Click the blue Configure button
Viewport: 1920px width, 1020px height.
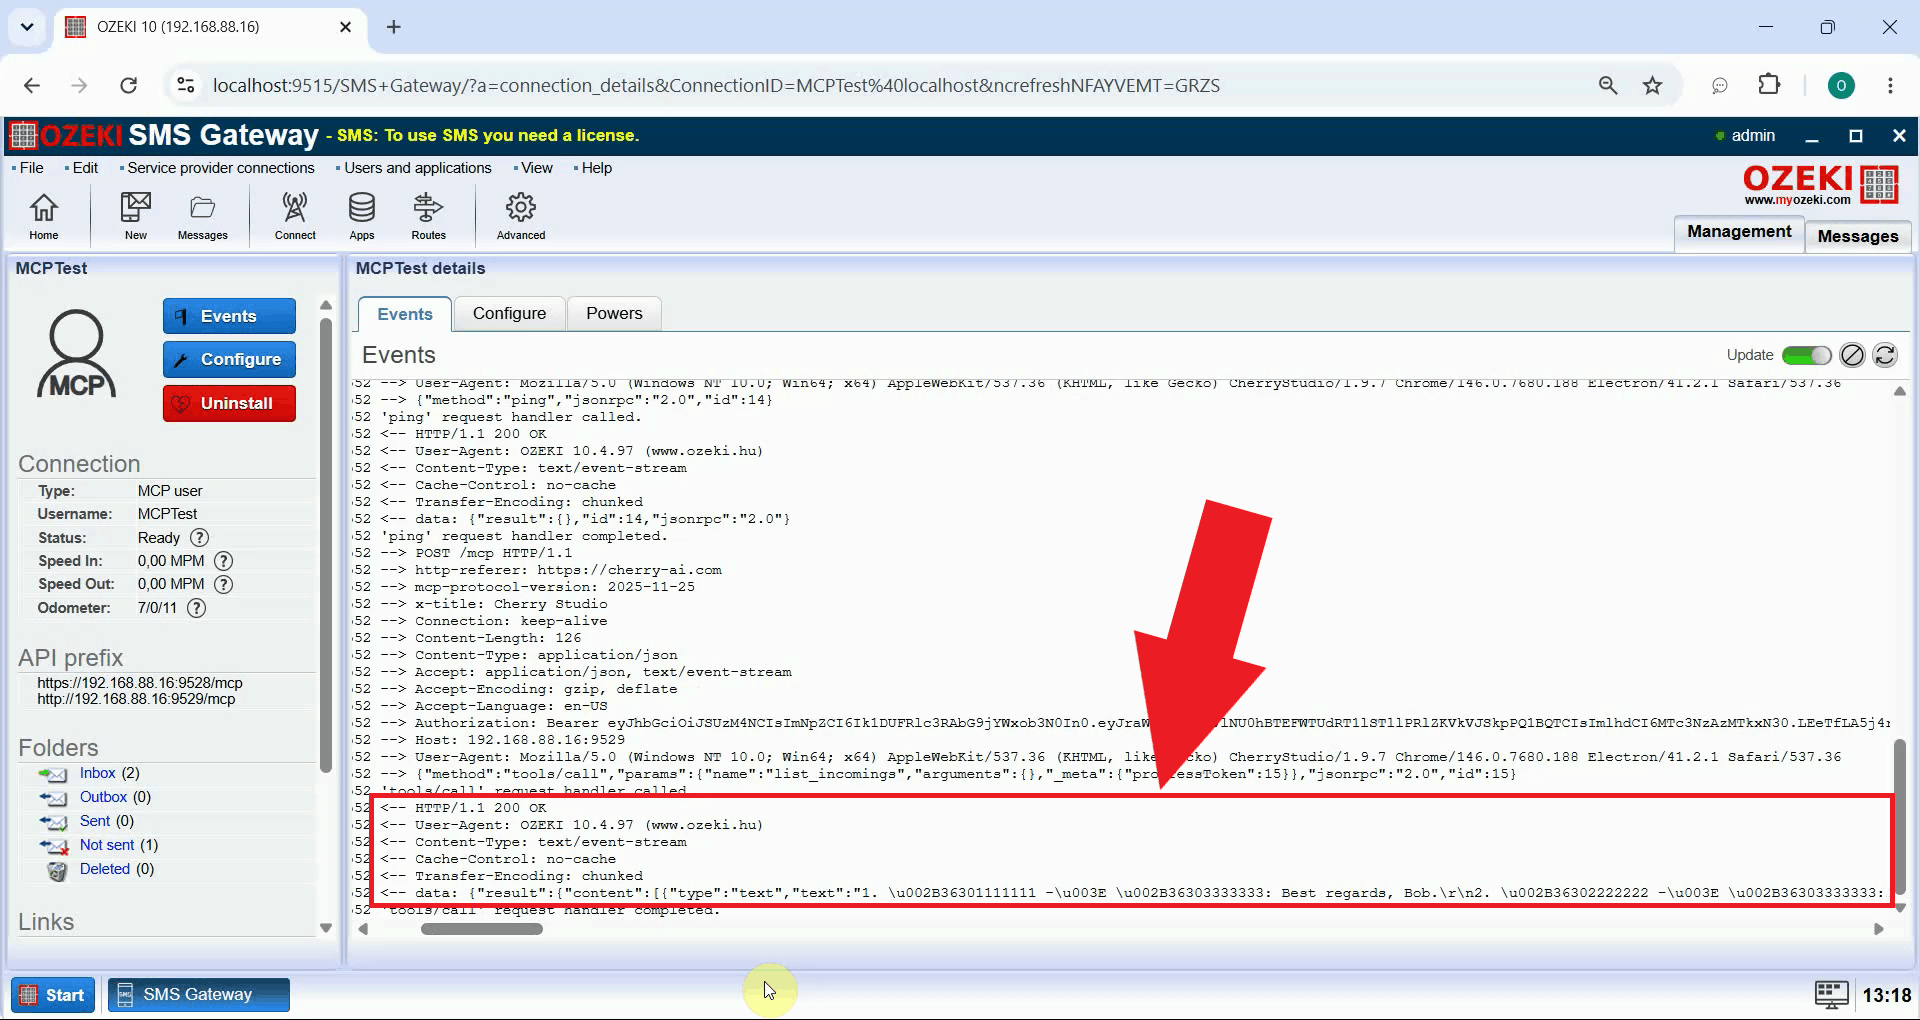[229, 359]
